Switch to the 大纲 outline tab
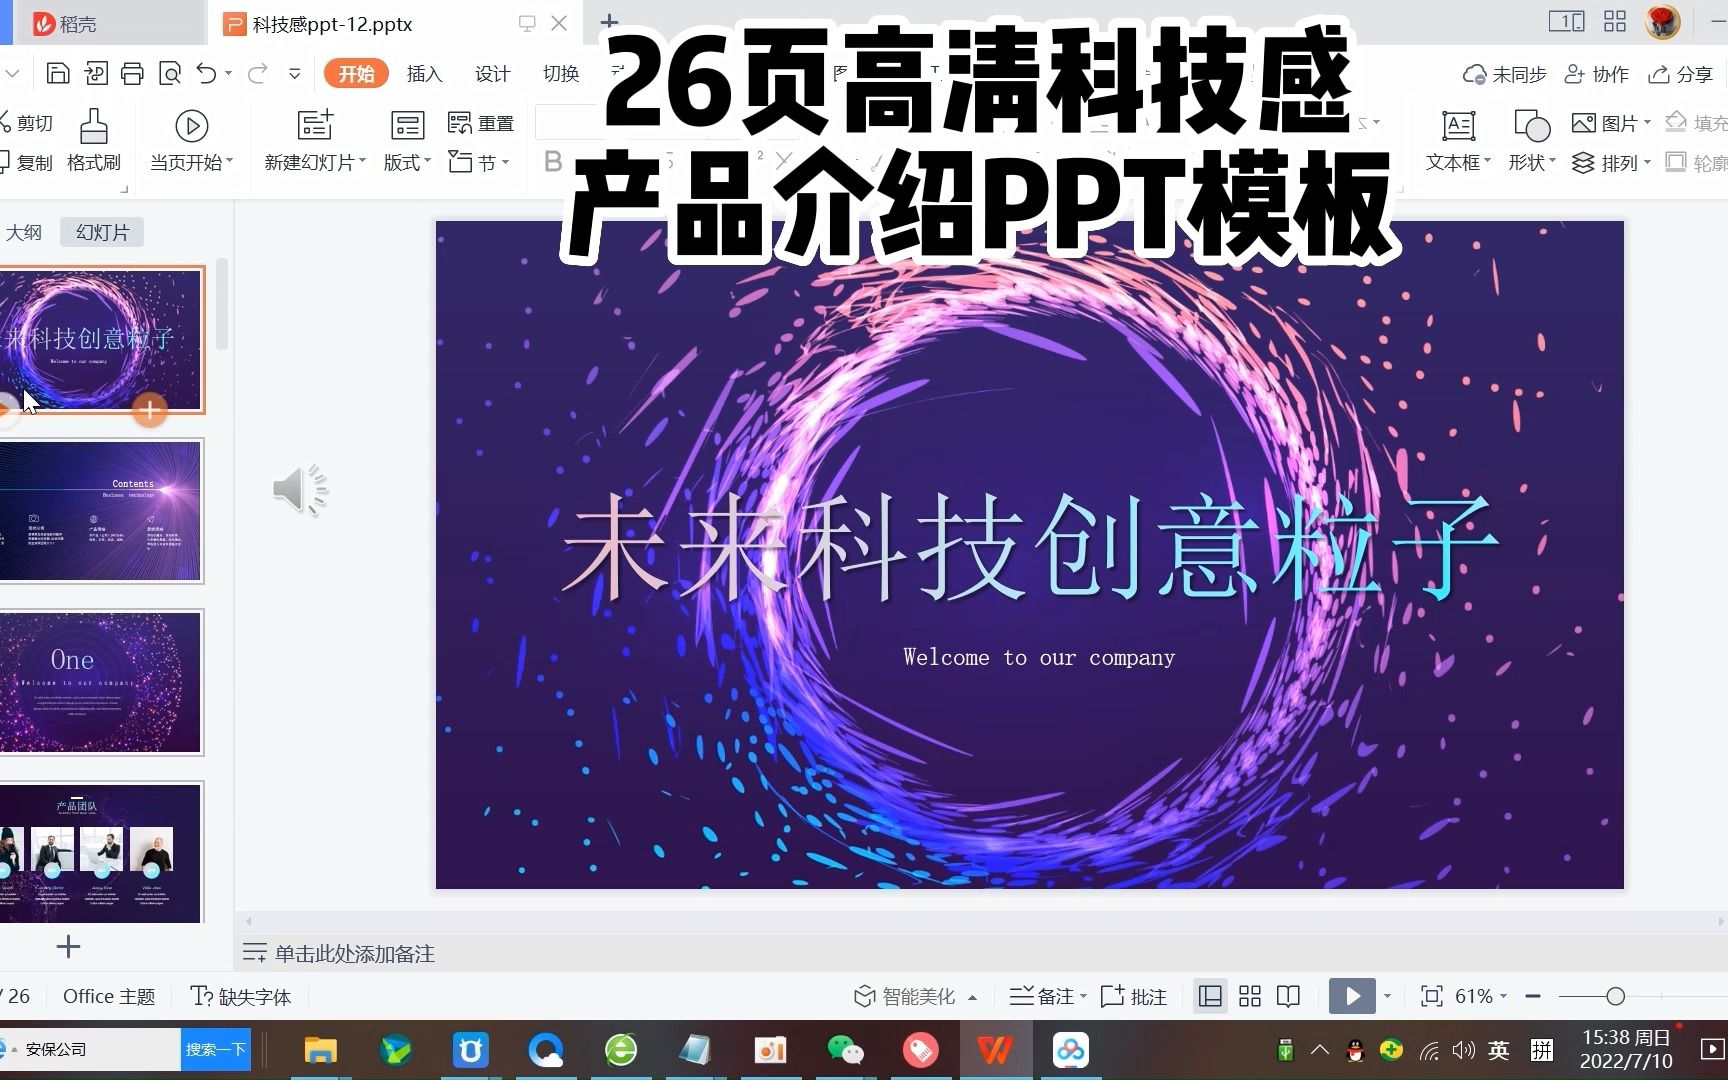Screen dimensions: 1728x1080 (24, 232)
